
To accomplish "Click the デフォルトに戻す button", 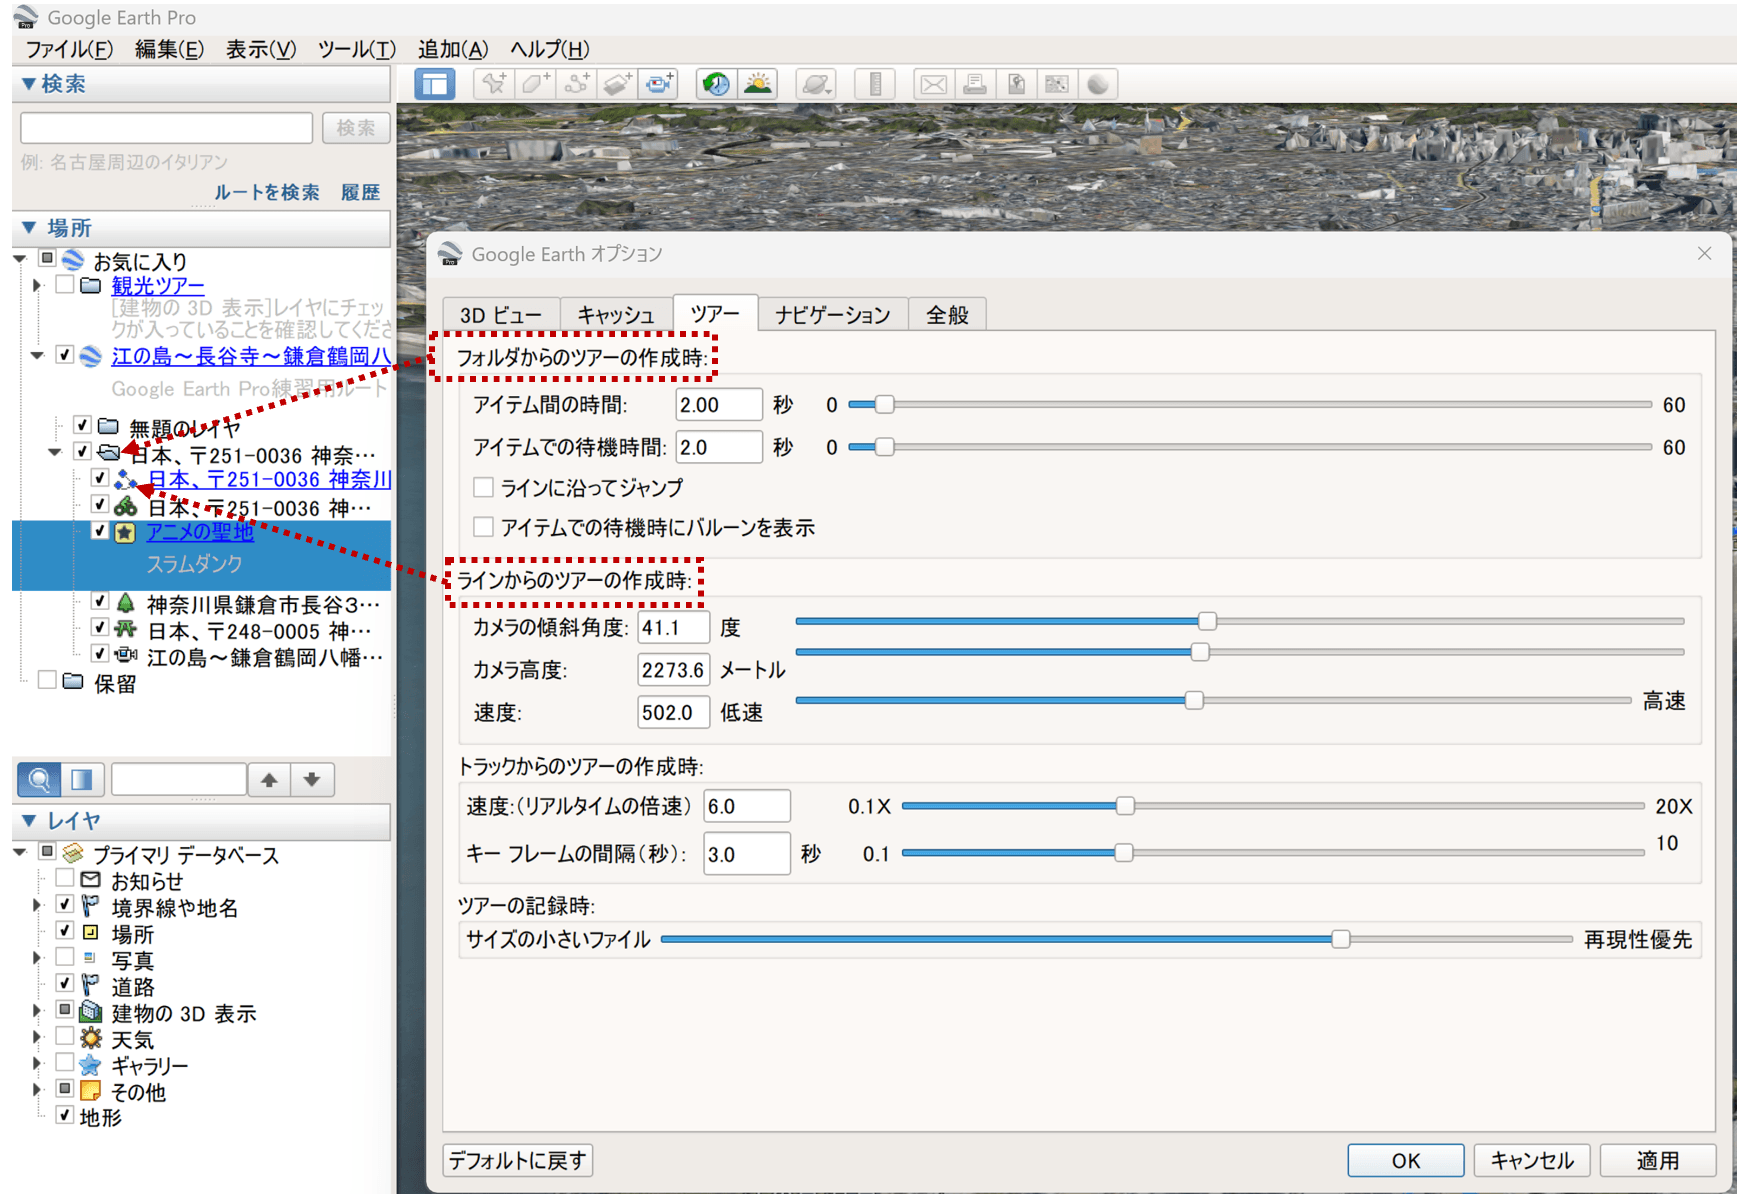I will (517, 1160).
